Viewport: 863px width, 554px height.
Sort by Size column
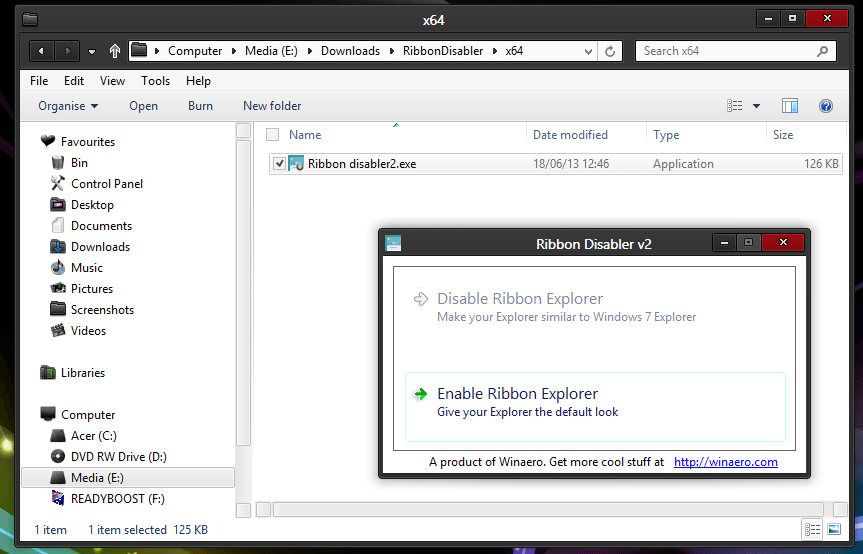point(783,135)
